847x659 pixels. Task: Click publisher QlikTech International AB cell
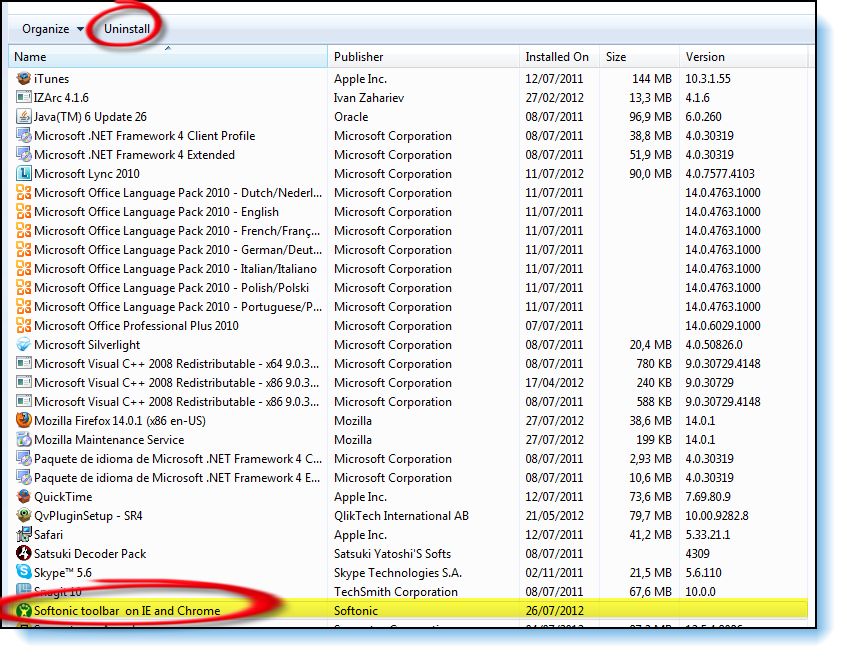[x=401, y=515]
